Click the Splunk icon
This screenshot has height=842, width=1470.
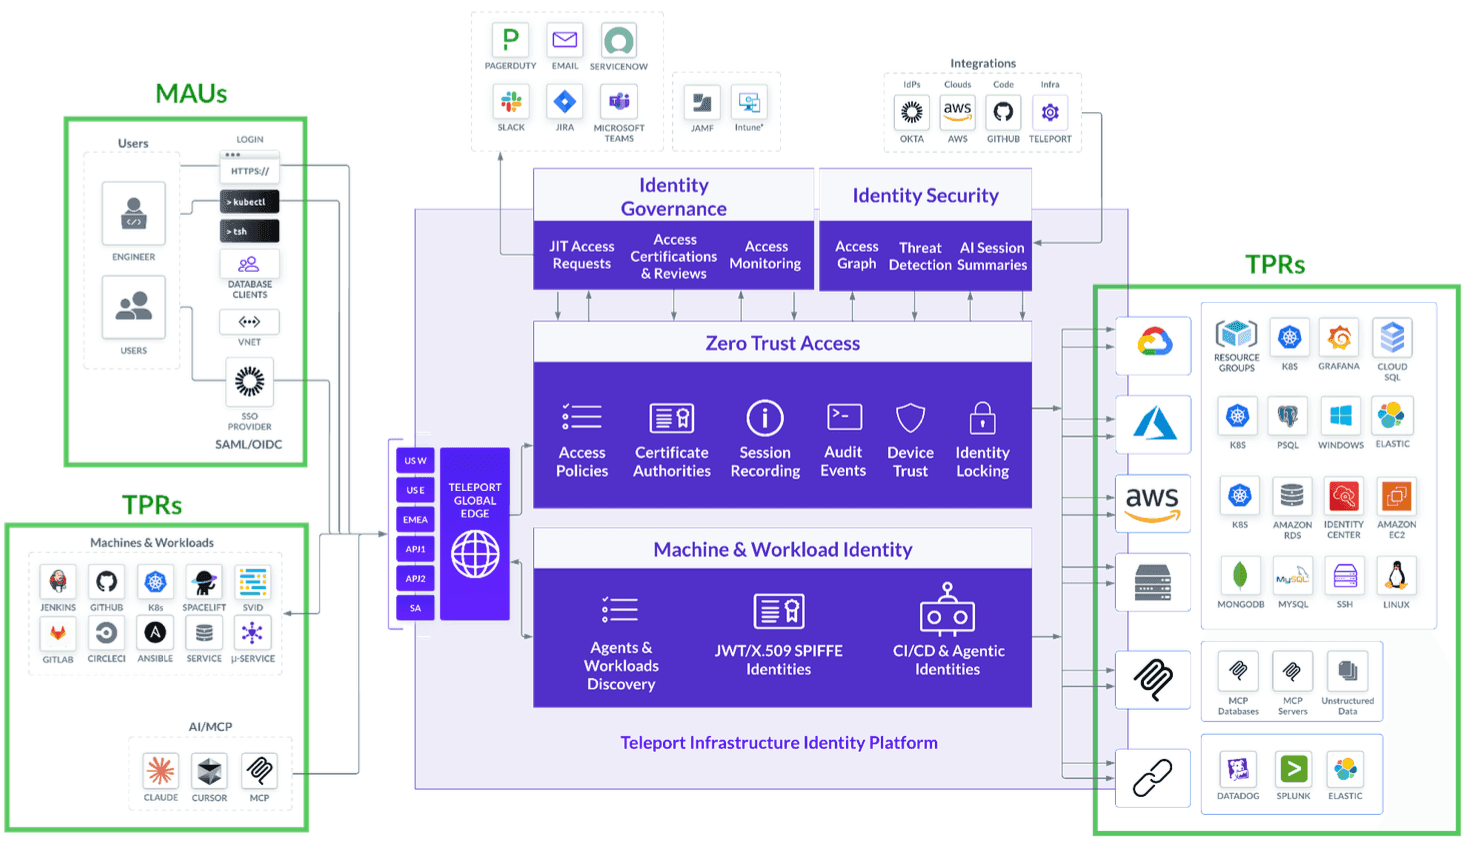pyautogui.click(x=1293, y=770)
